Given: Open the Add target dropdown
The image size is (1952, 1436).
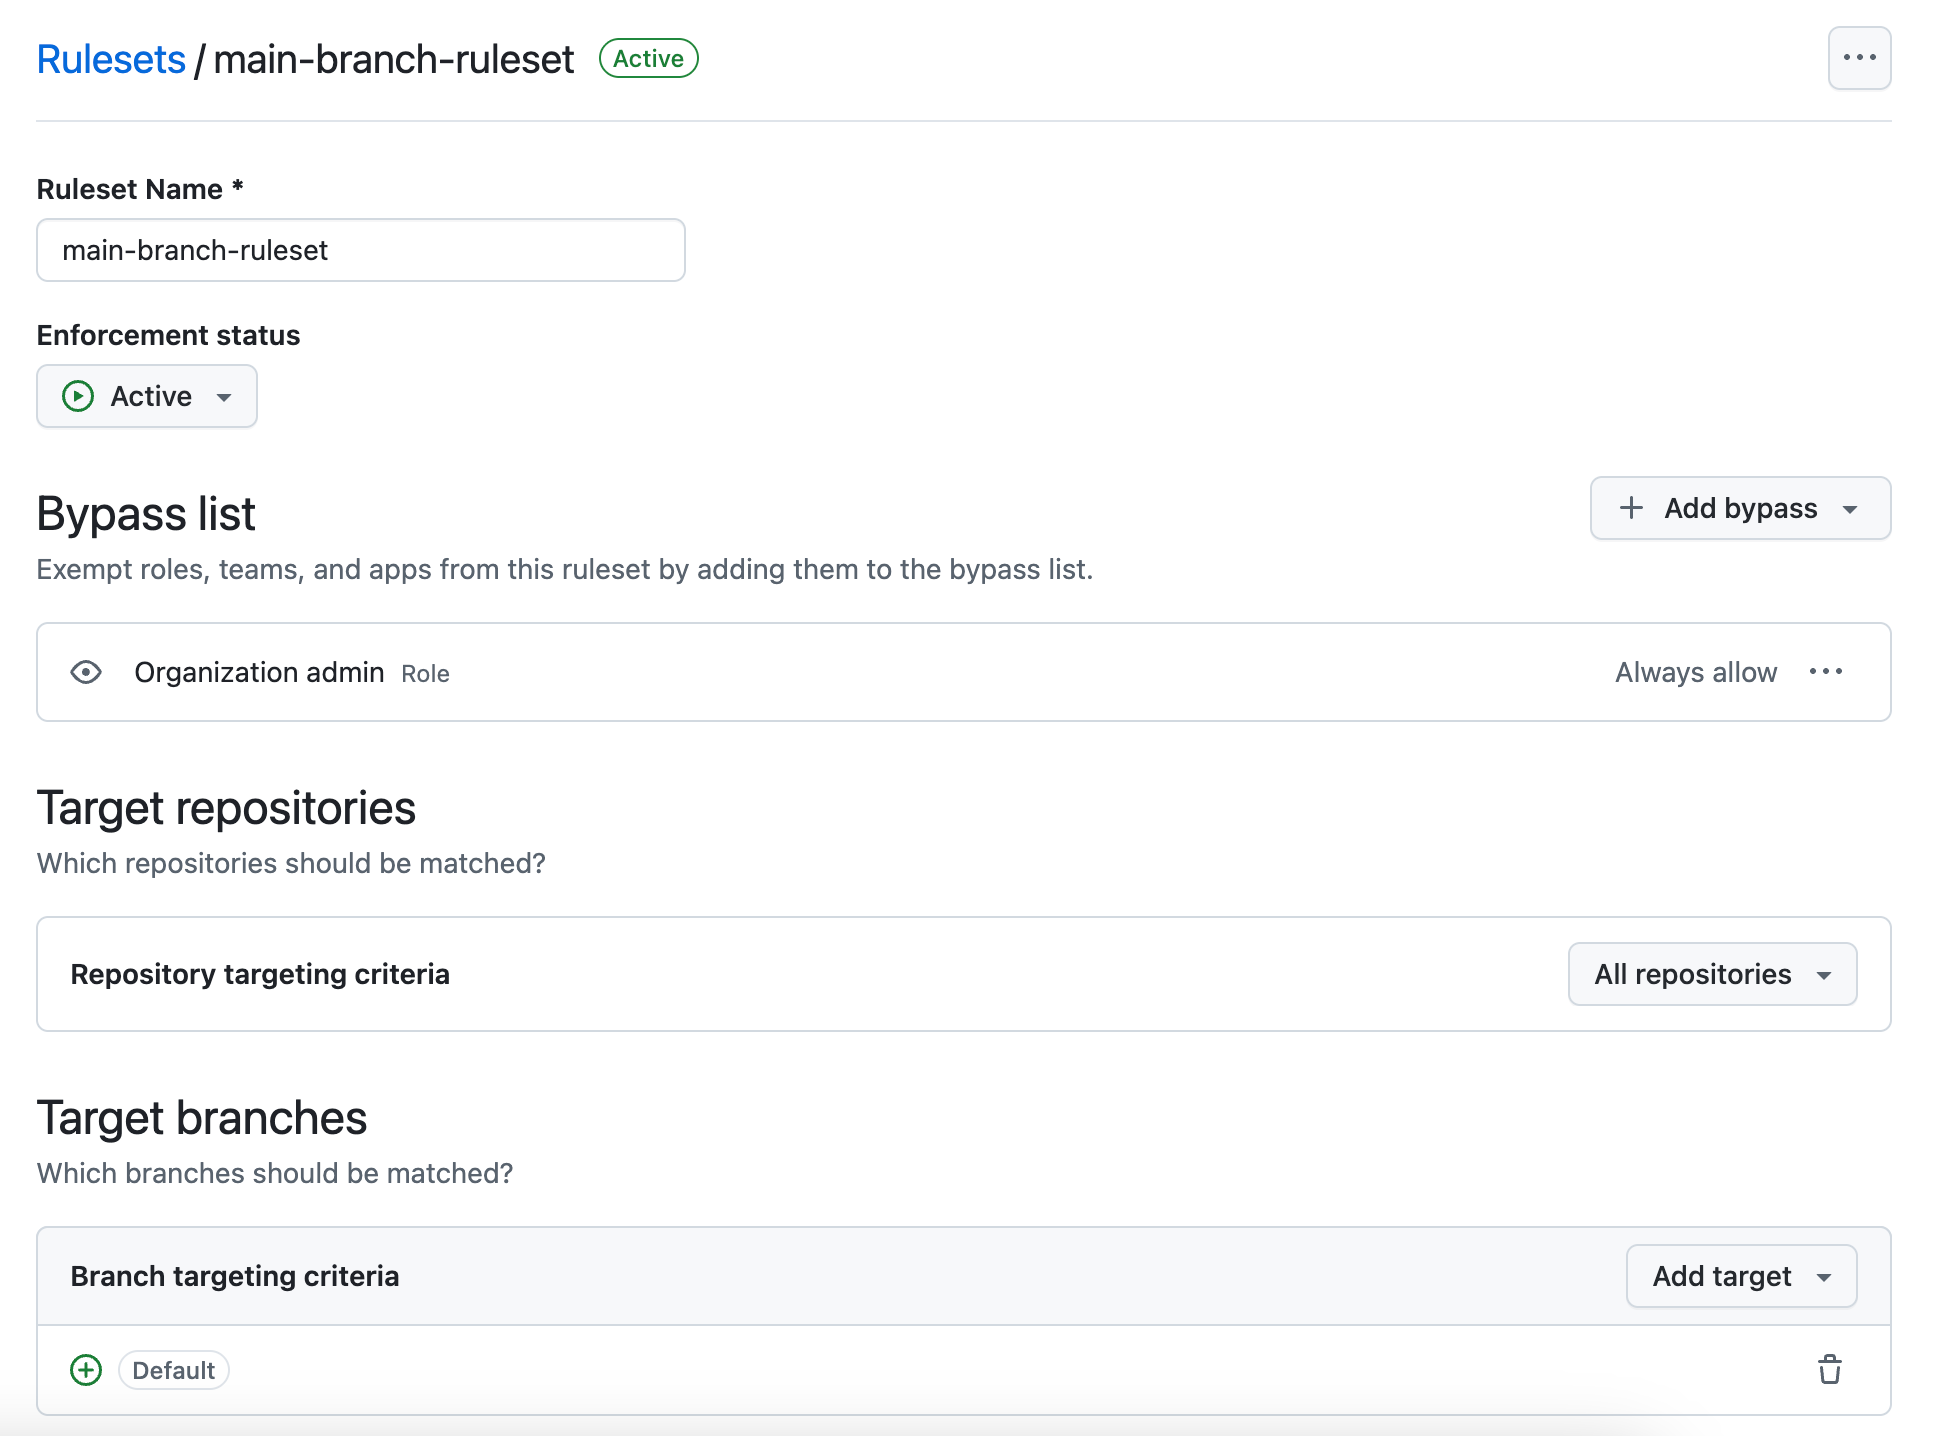Looking at the screenshot, I should 1741,1276.
